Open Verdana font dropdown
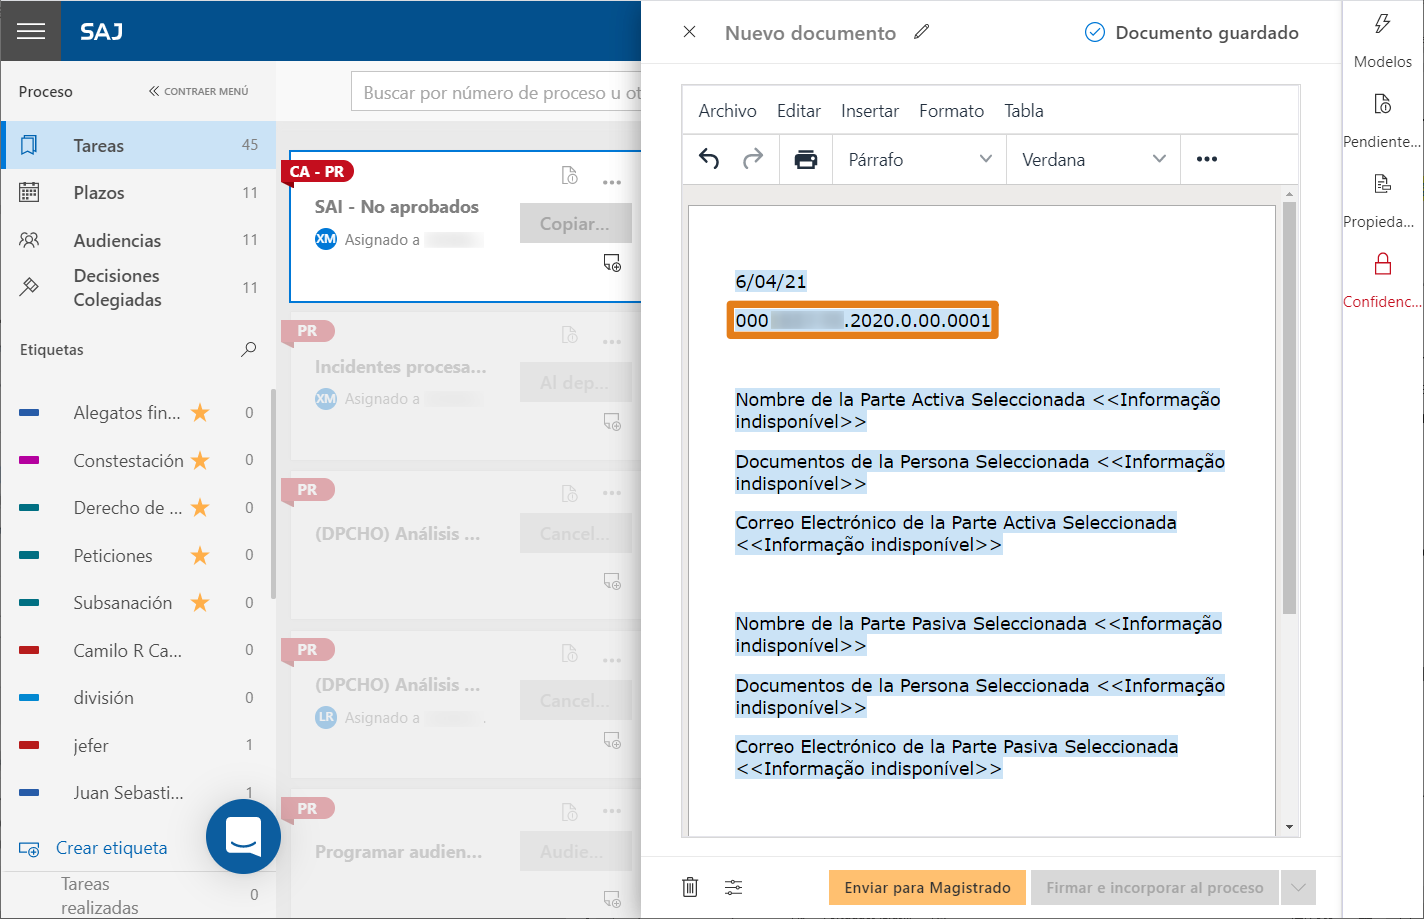This screenshot has height=919, width=1424. coord(1094,159)
